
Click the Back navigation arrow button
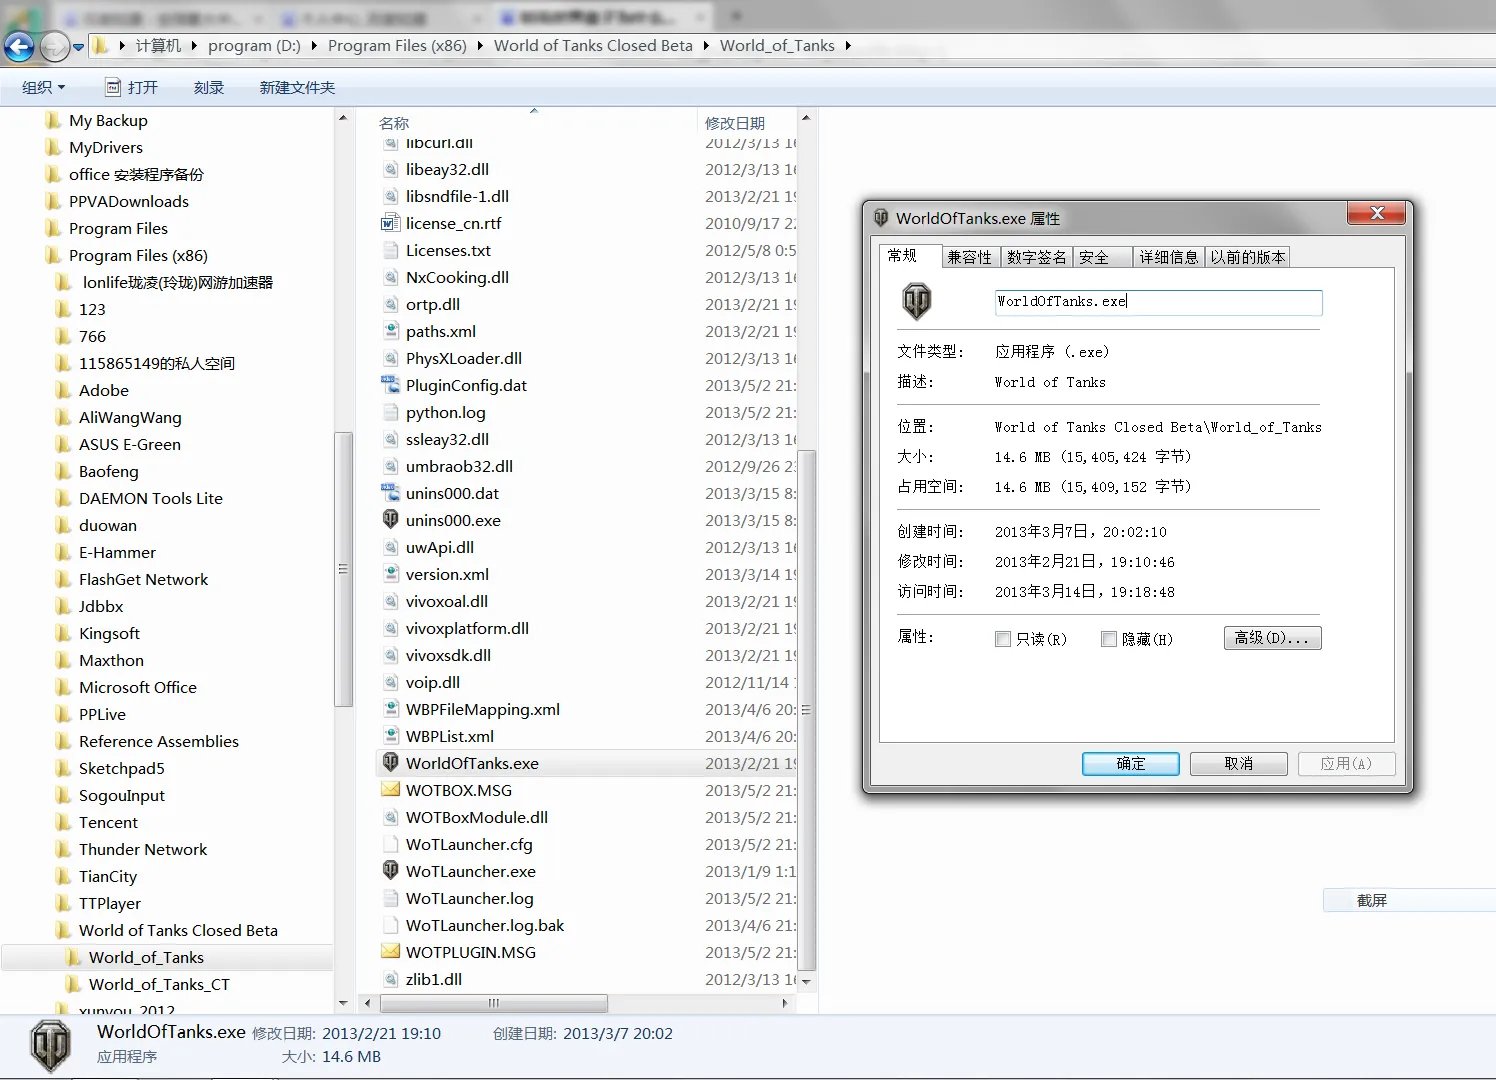19,46
